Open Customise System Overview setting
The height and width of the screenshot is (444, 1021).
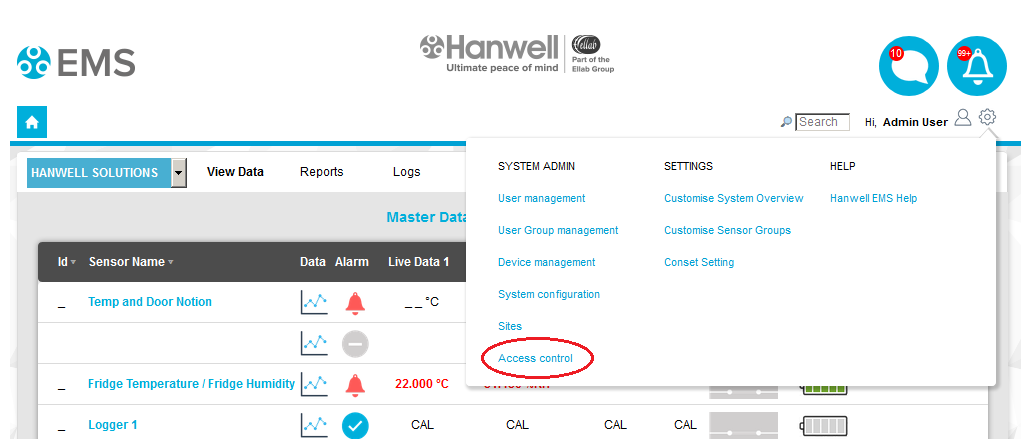(733, 198)
